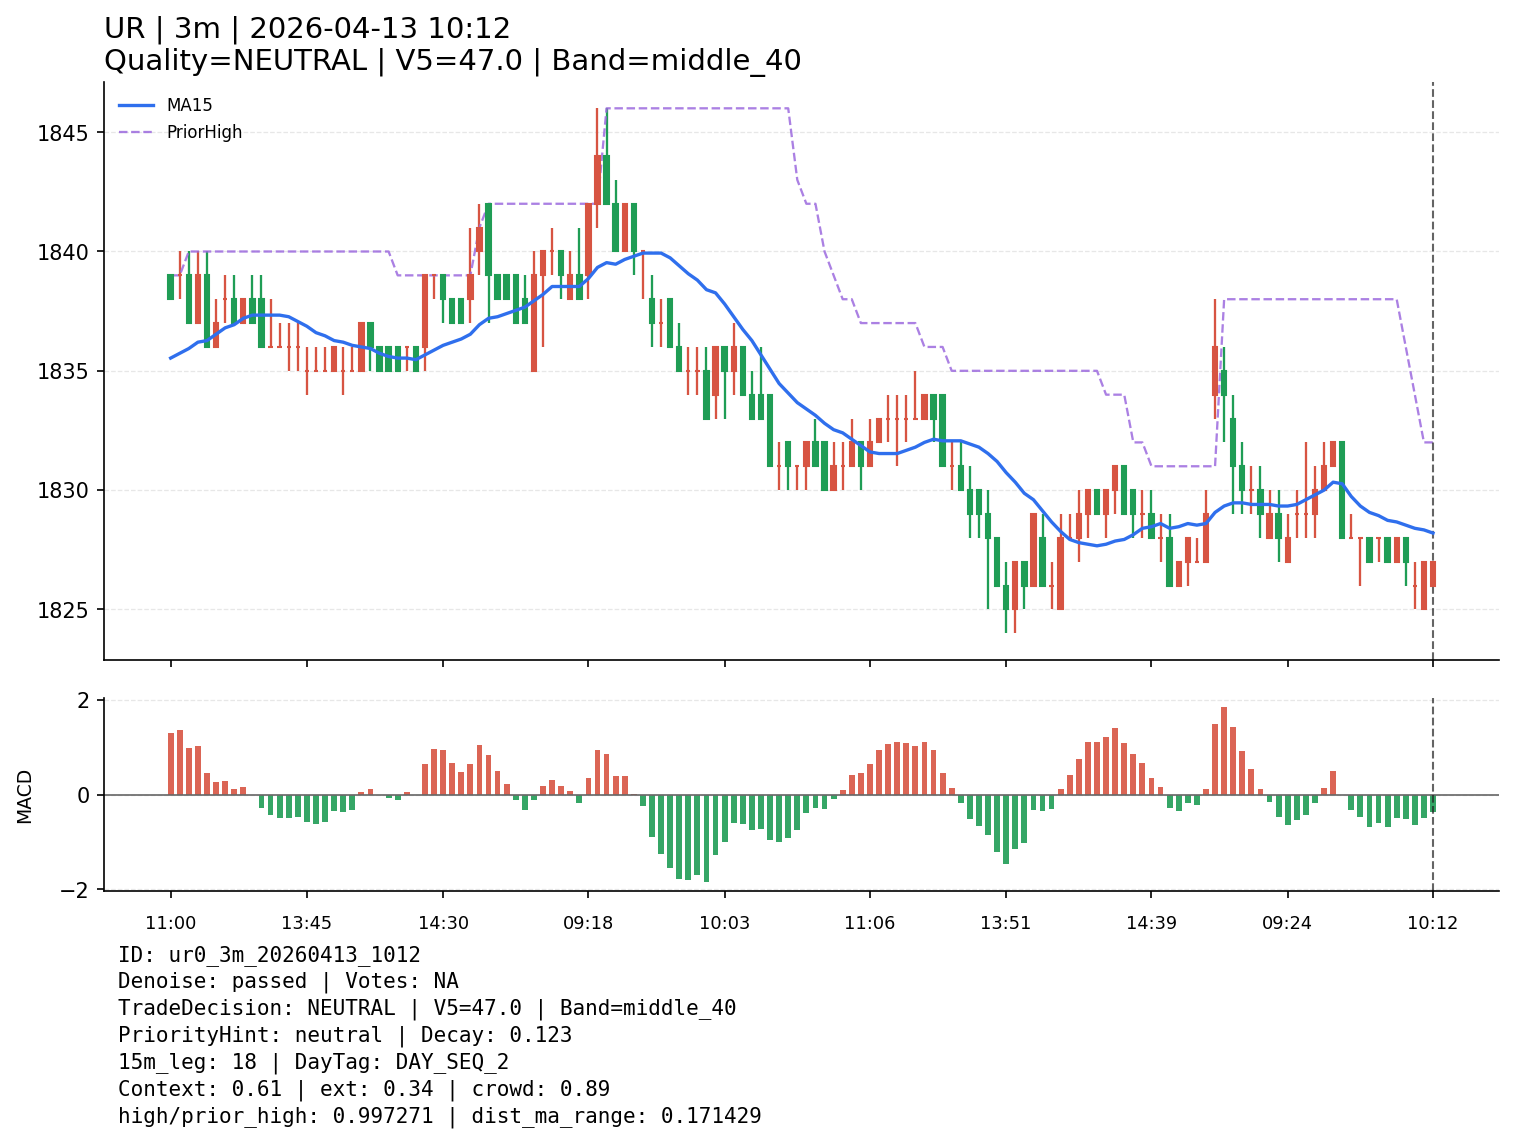Click the TradeDecision: NEUTRAL text line
The width and height of the screenshot is (1514, 1143).
coord(427,1008)
